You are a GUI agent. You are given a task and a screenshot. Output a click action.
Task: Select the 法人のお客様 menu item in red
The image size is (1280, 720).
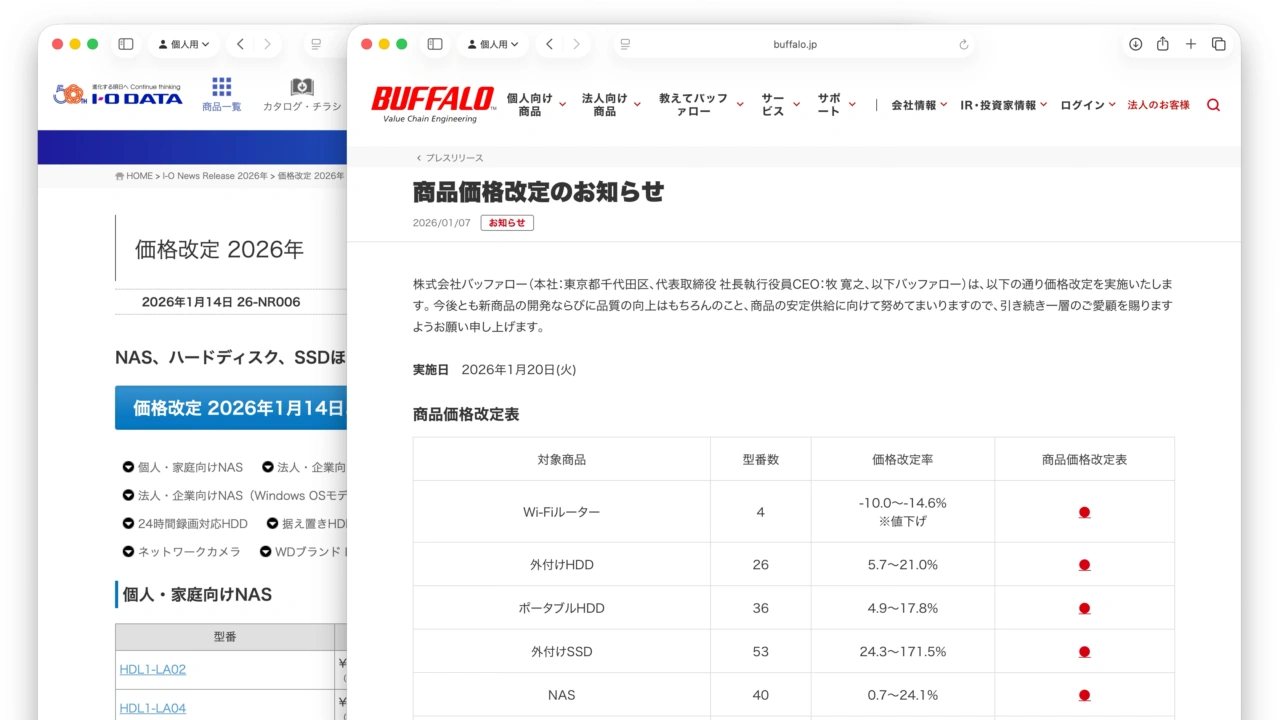1156,104
